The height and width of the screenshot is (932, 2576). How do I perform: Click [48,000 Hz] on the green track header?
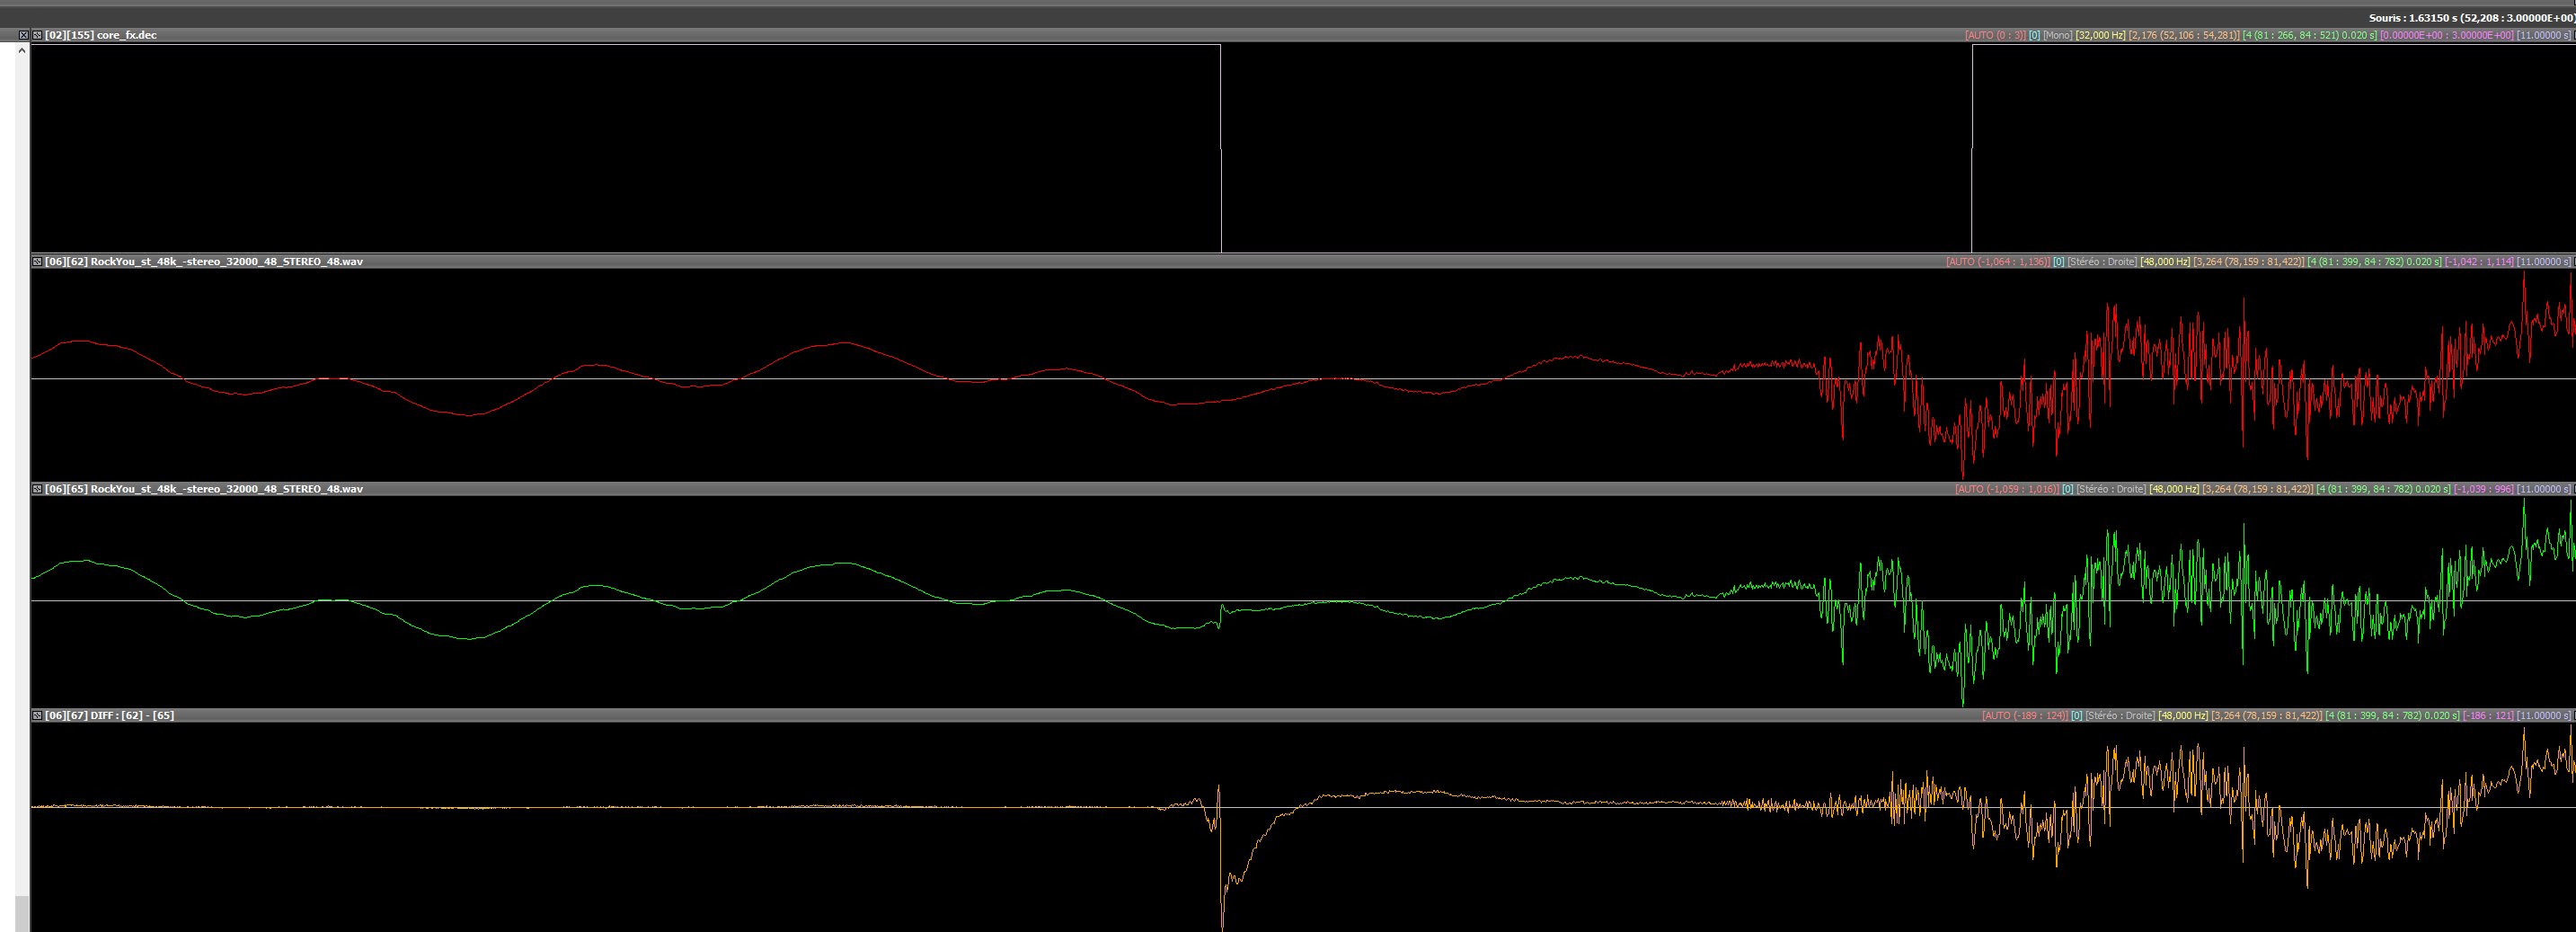click(2173, 489)
